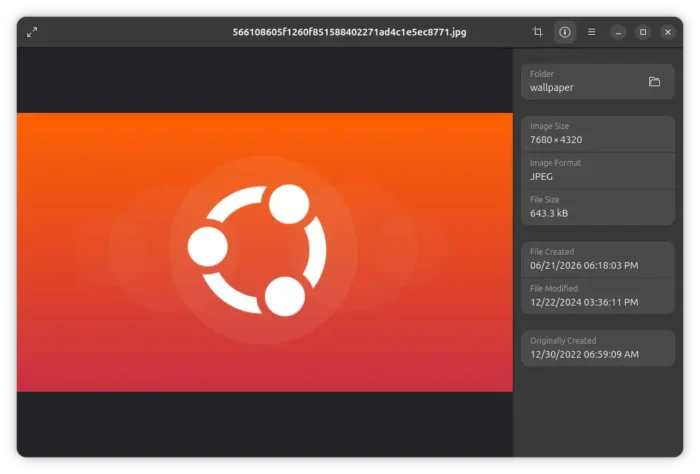Enter fullscreen with the expand arrows icon
Screen dimensions: 700x474
click(x=32, y=32)
